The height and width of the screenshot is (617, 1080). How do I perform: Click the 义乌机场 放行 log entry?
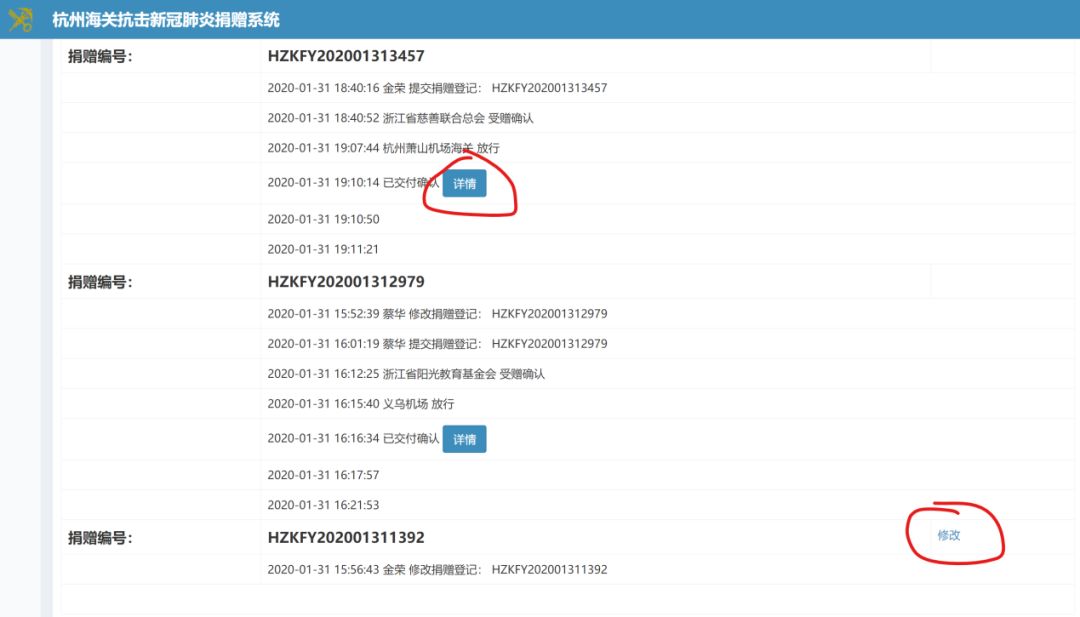[x=360, y=404]
